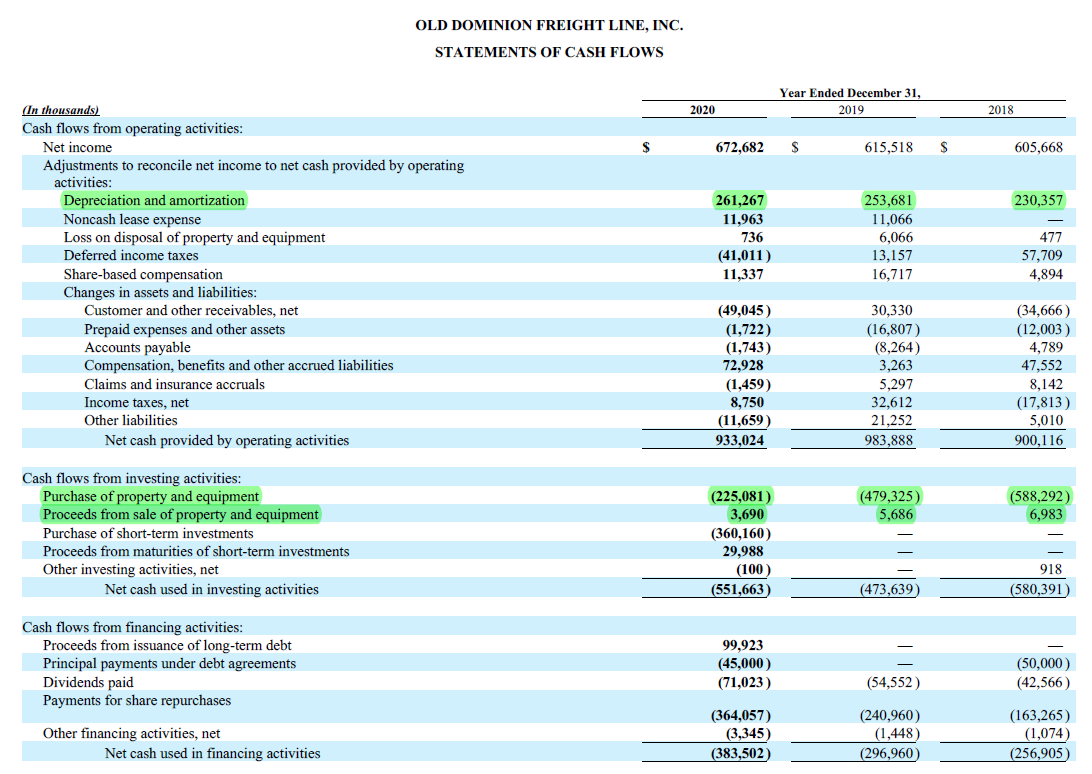Click 'Dividends paid' row label
Image resolution: width=1092 pixels, height=774 pixels.
88,683
